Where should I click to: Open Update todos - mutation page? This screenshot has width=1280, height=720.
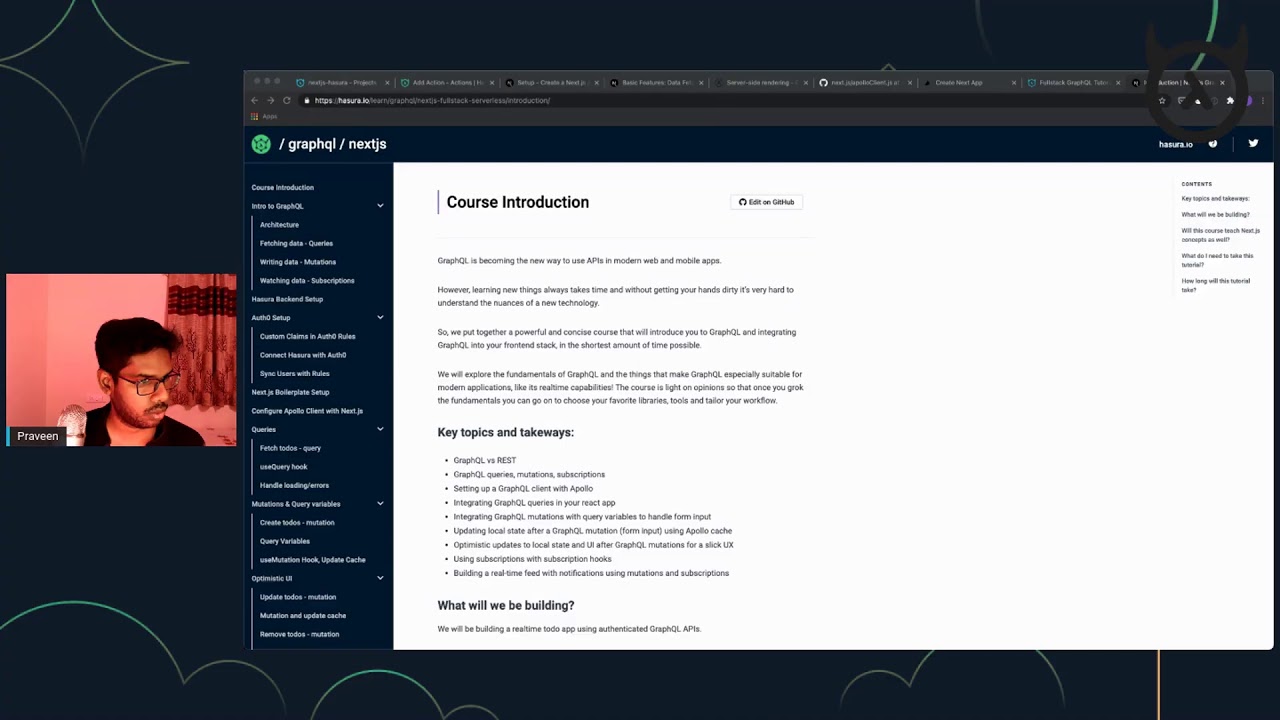[x=298, y=597]
